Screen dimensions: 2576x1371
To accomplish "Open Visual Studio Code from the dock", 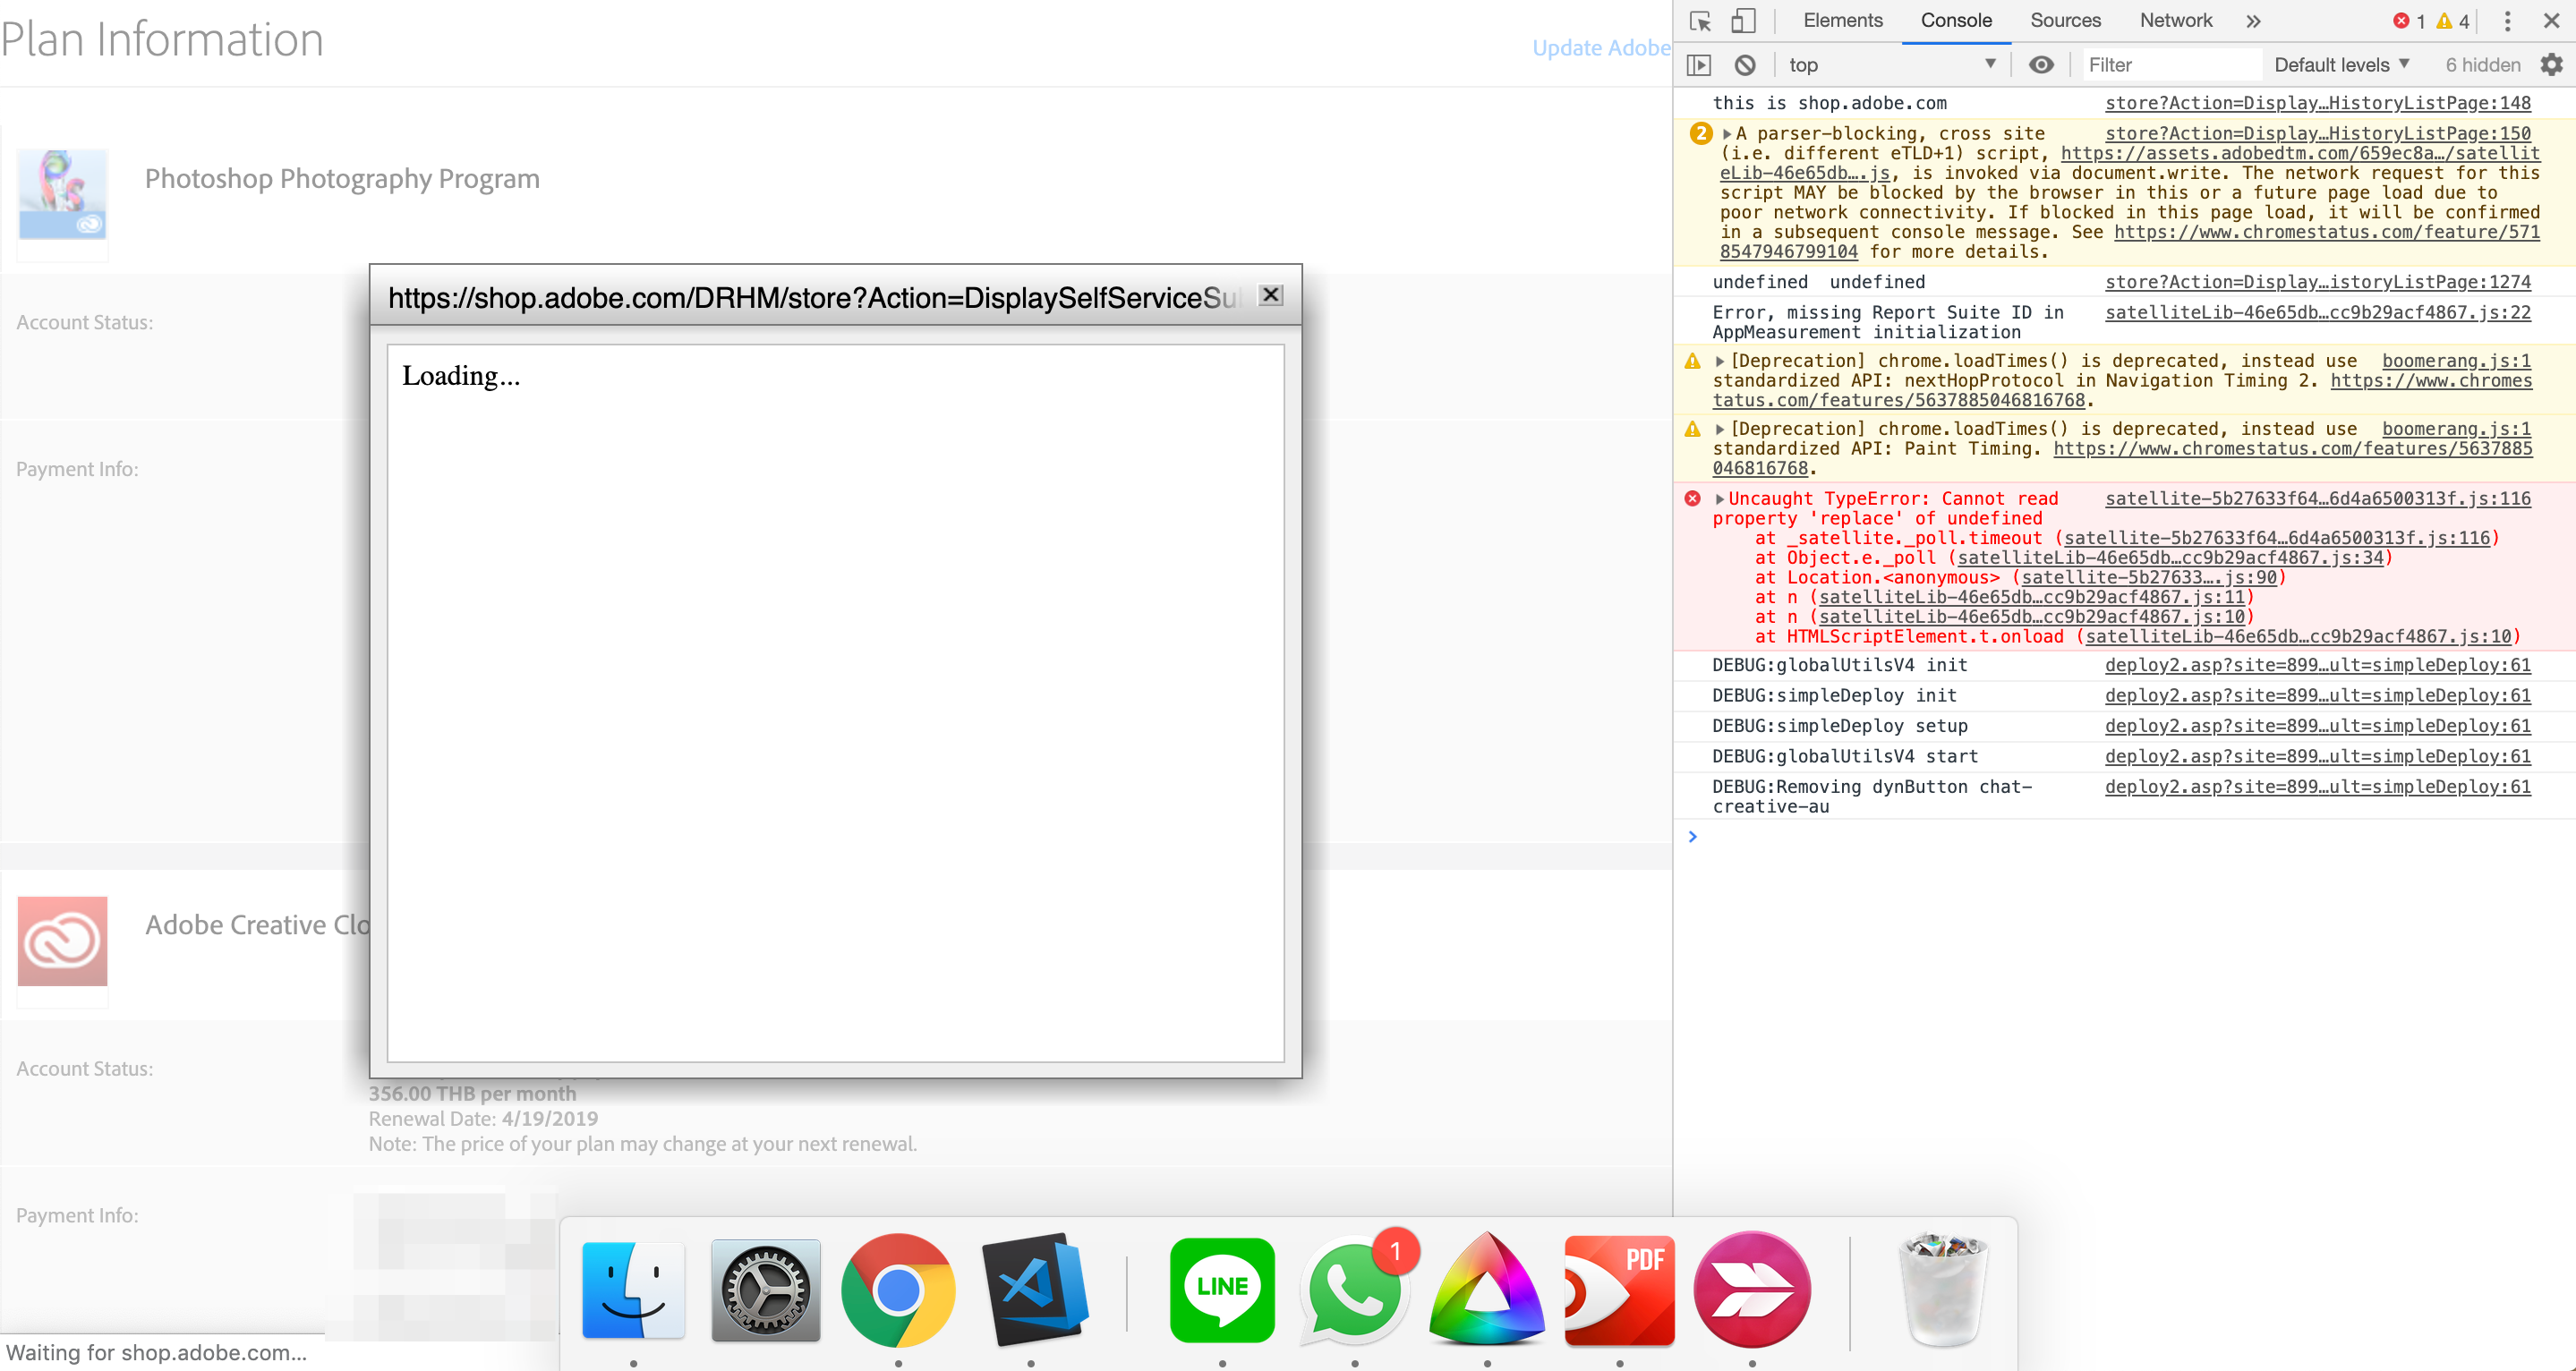I will (x=1034, y=1289).
